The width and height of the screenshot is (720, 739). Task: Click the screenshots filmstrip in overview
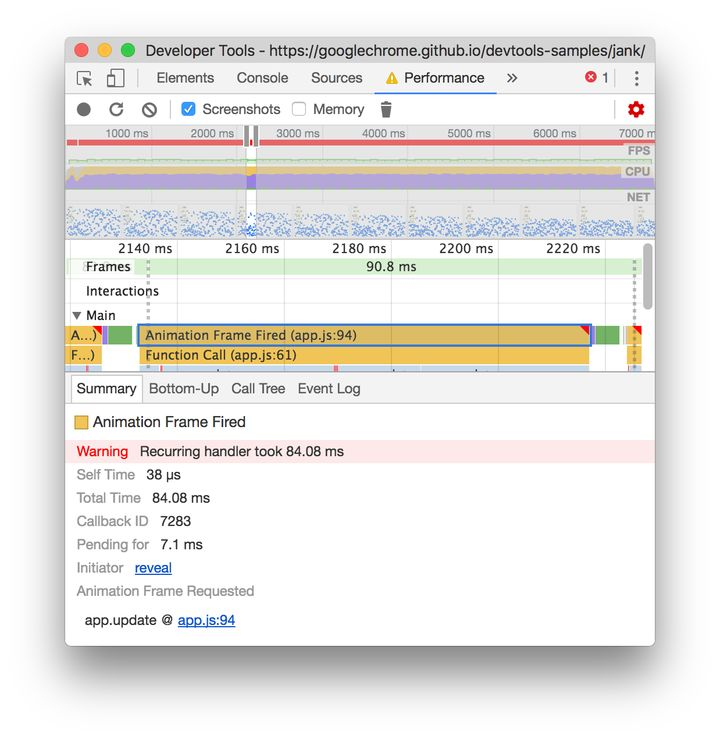click(x=360, y=222)
